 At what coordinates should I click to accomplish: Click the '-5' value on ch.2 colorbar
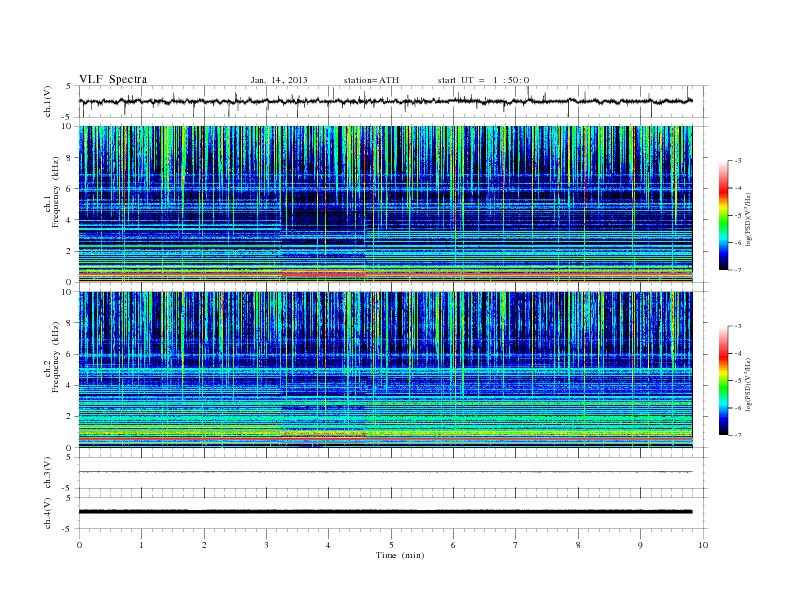tap(738, 381)
